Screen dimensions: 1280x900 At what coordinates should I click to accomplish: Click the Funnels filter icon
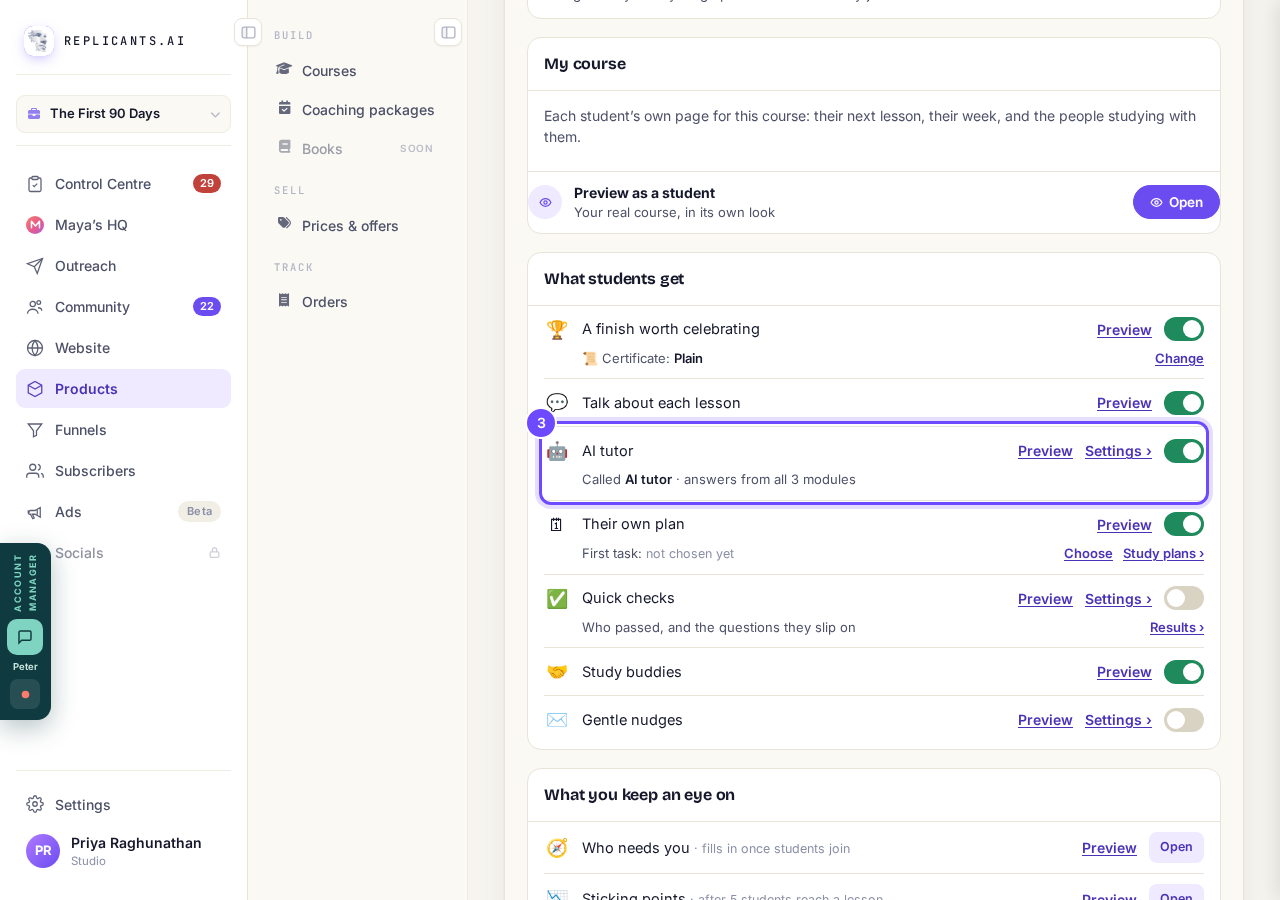pyautogui.click(x=35, y=430)
